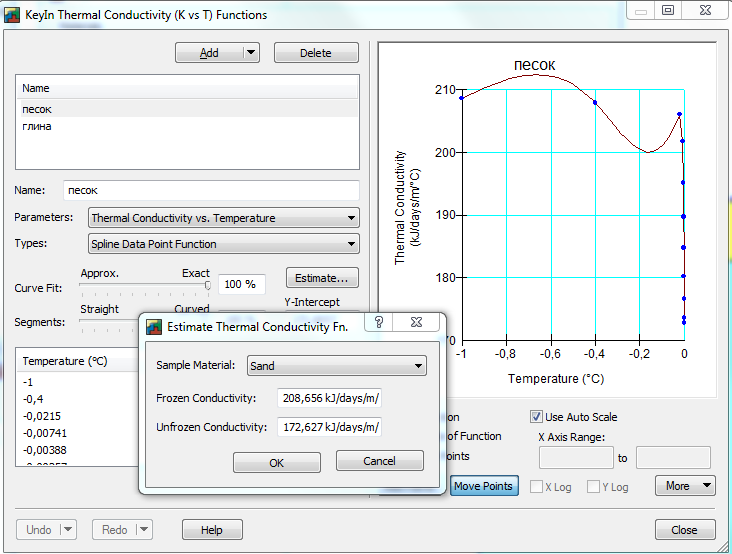This screenshot has width=732, height=554.
Task: Click the graph data point at -1
Action: [x=462, y=98]
